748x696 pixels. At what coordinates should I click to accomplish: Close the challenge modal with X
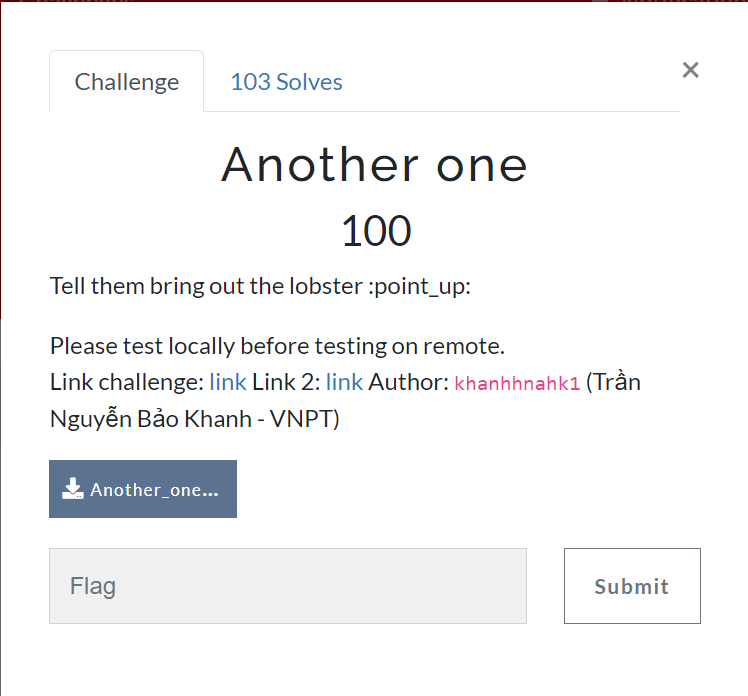[690, 70]
